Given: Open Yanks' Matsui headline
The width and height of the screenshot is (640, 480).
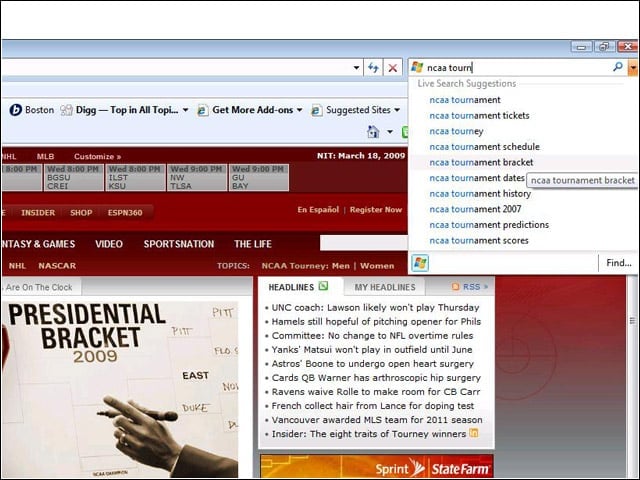Looking at the screenshot, I should coord(372,350).
